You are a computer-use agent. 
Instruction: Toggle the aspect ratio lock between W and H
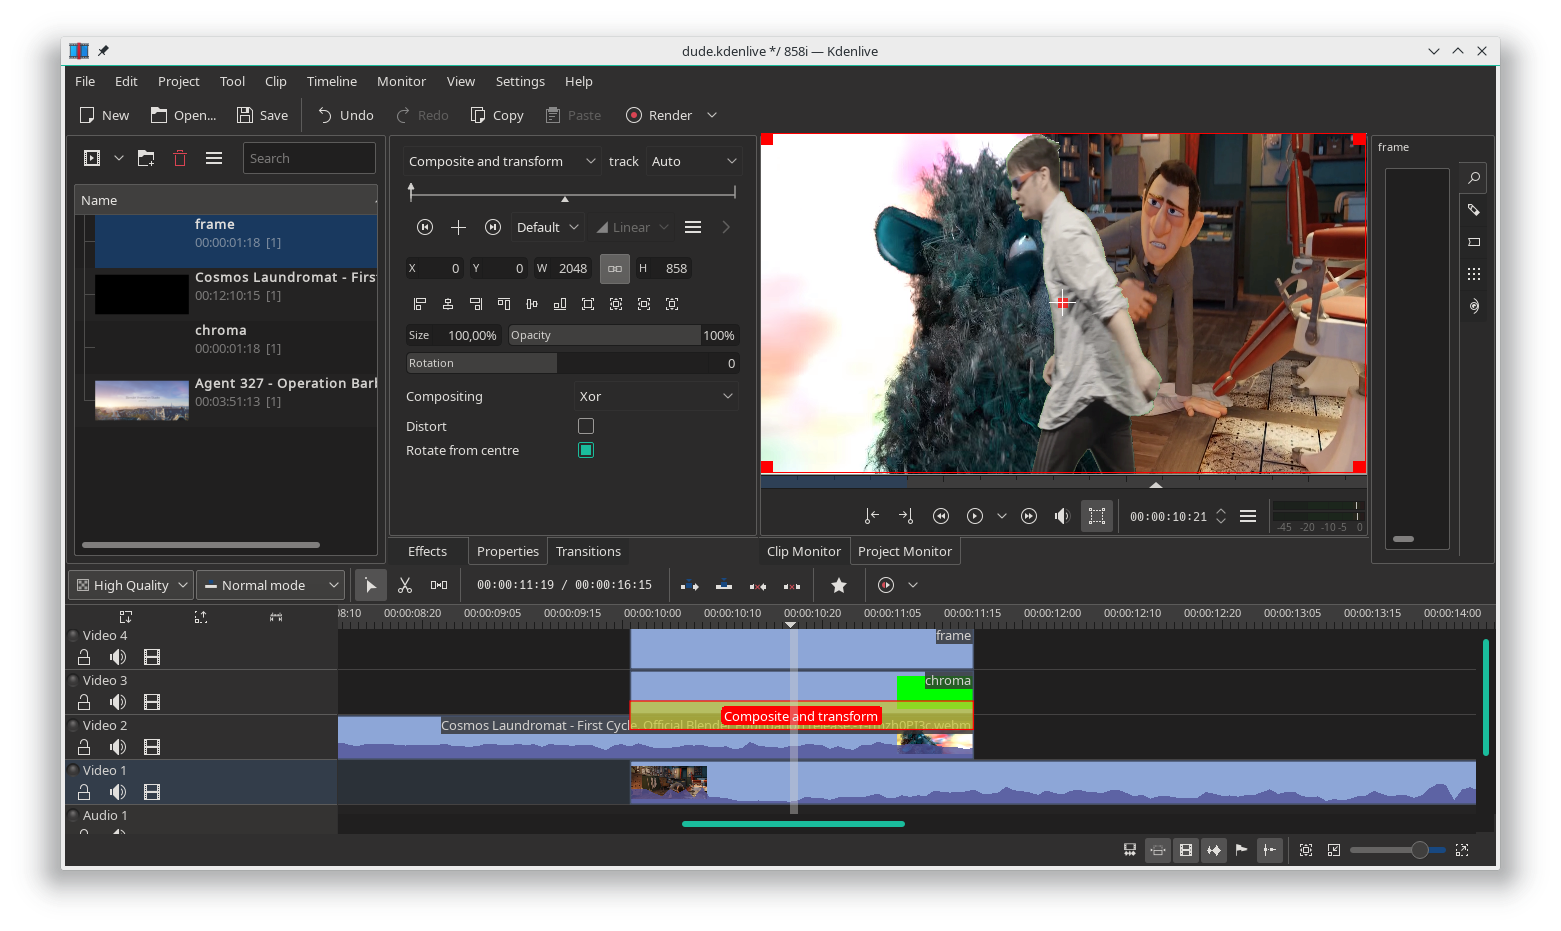coord(615,268)
